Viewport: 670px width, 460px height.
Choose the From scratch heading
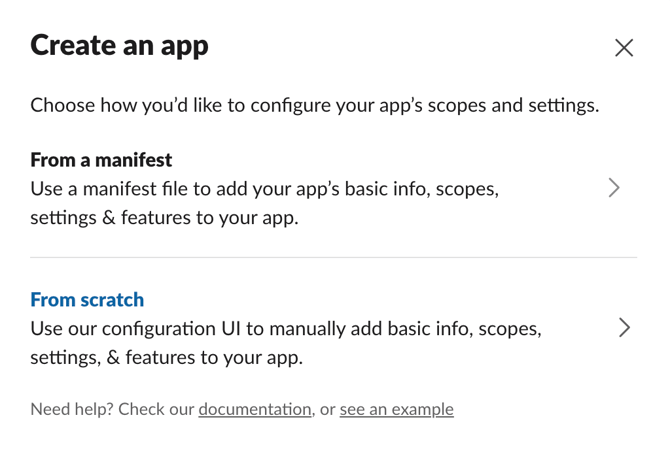pyautogui.click(x=87, y=300)
